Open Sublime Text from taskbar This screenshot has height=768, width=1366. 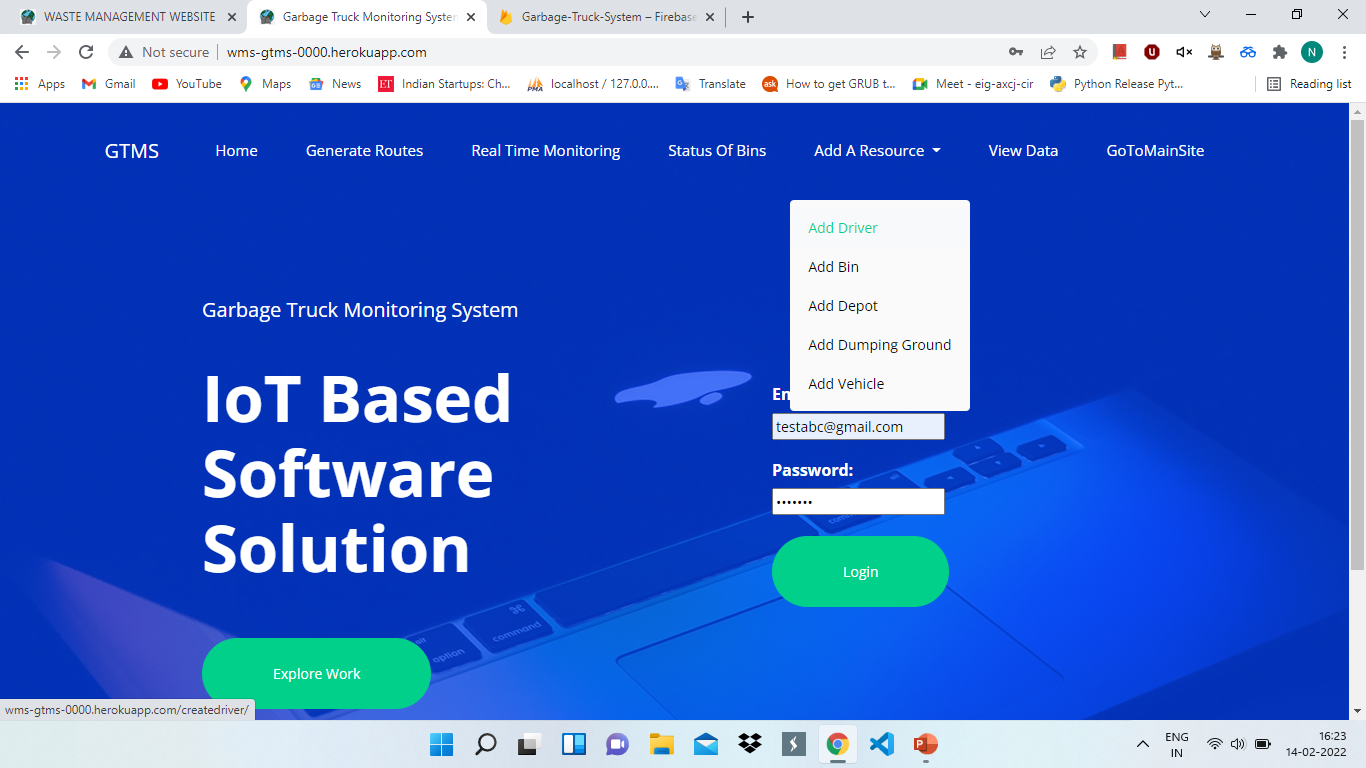pyautogui.click(x=793, y=744)
